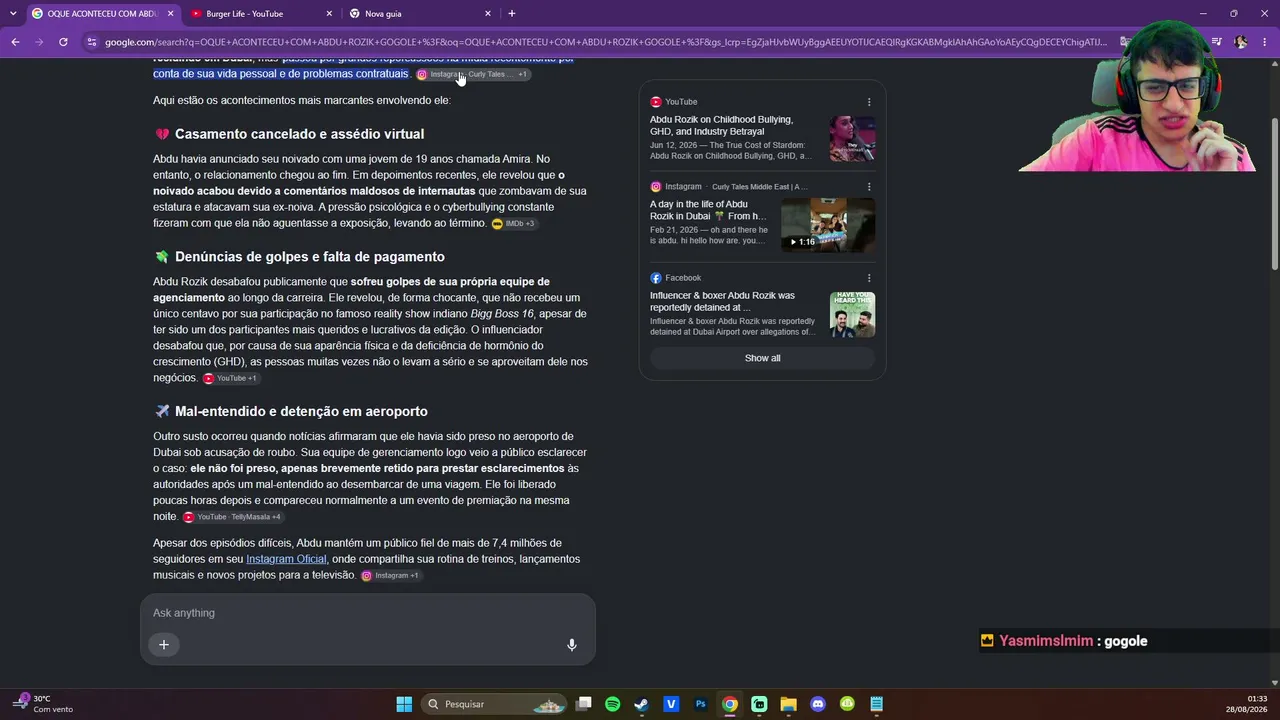Go back to the previous page
Viewport: 1280px width, 720px height.
click(x=15, y=42)
